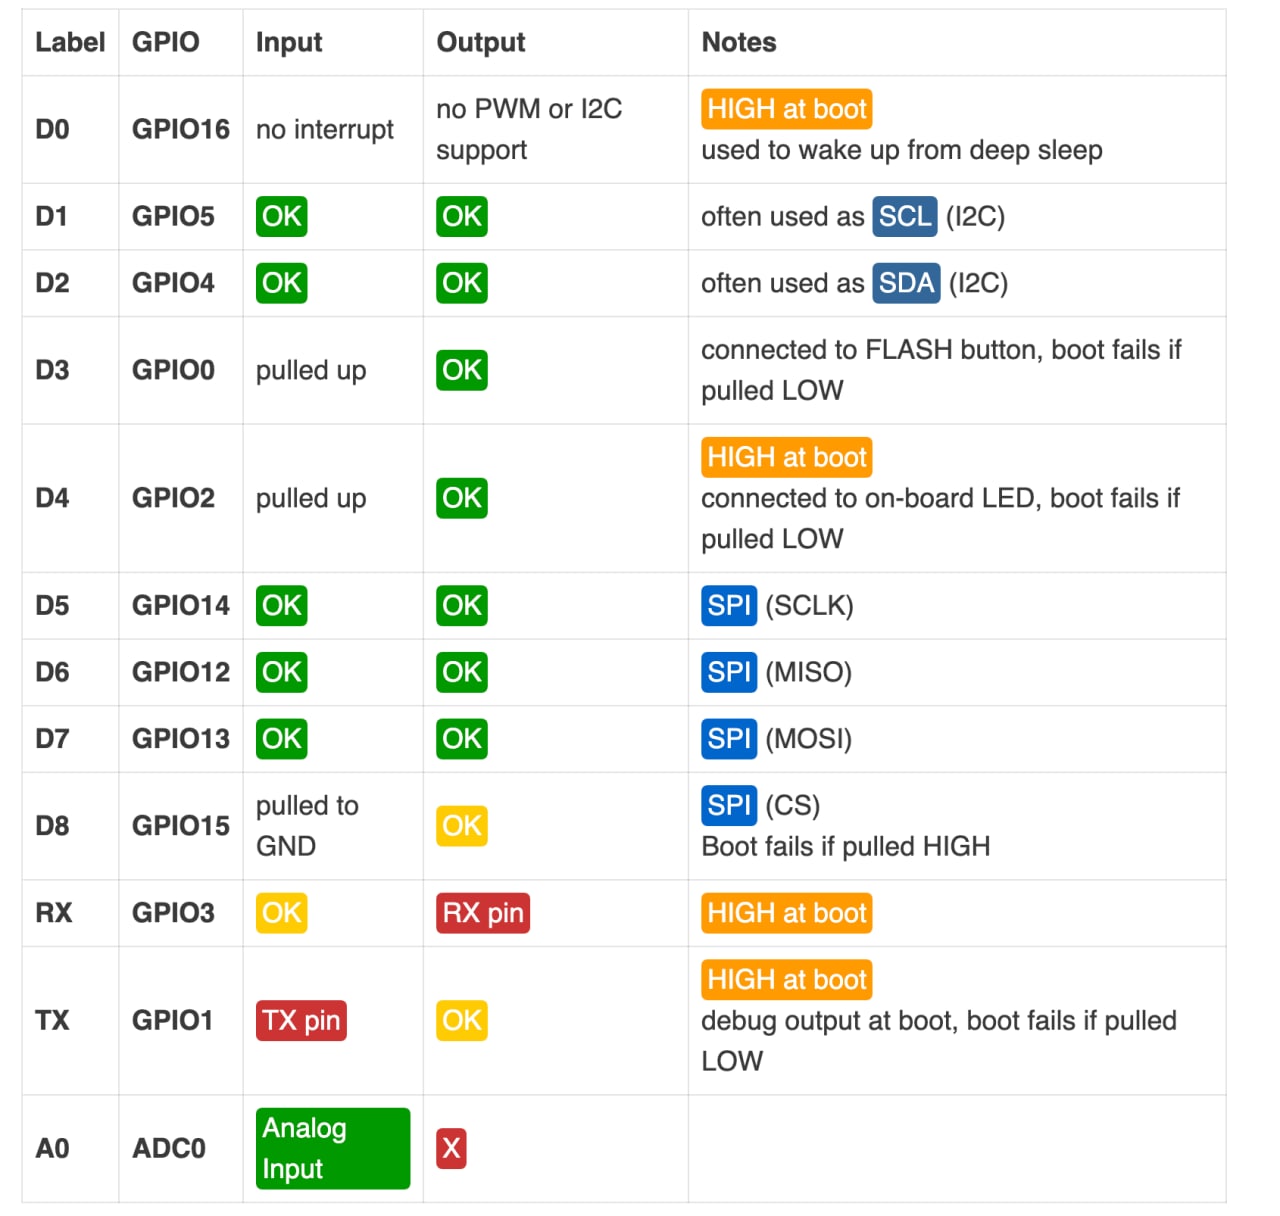The height and width of the screenshot is (1216, 1280).
Task: Click the red TX pin badge
Action: [301, 1020]
